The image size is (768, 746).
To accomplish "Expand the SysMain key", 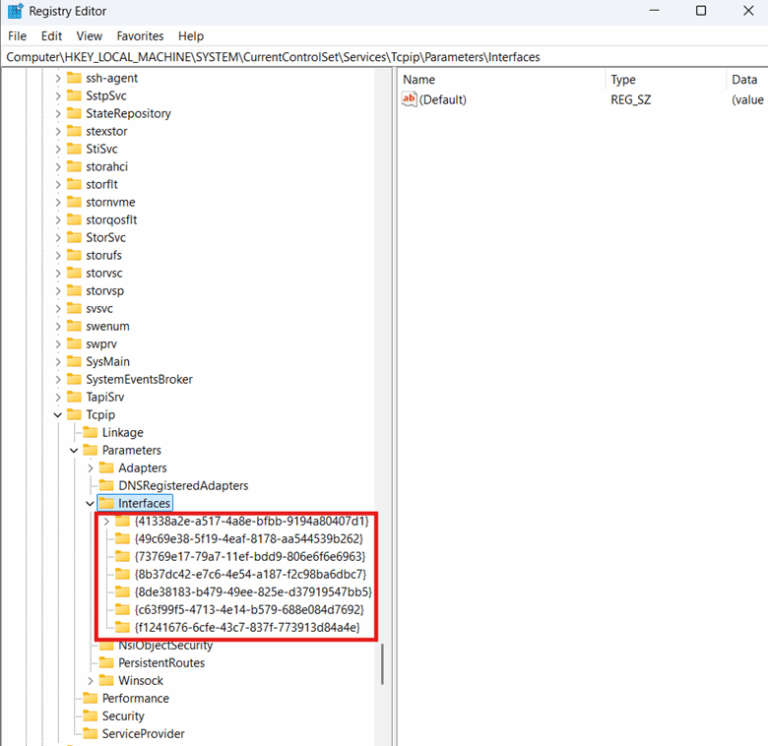I will tap(58, 361).
